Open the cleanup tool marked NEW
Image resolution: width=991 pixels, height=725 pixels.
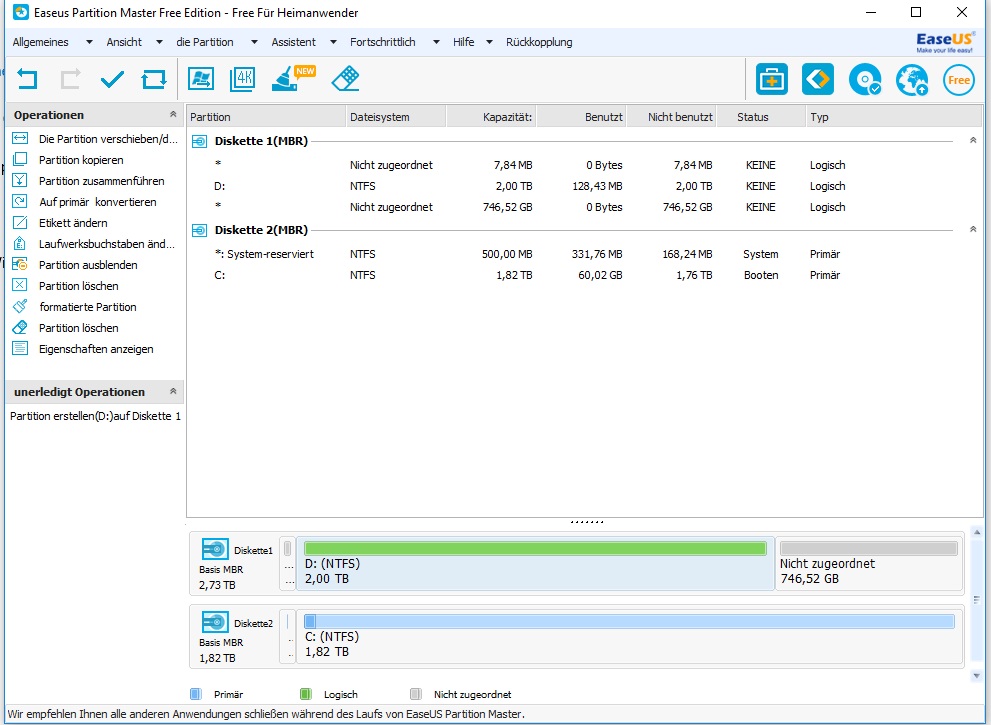[293, 78]
